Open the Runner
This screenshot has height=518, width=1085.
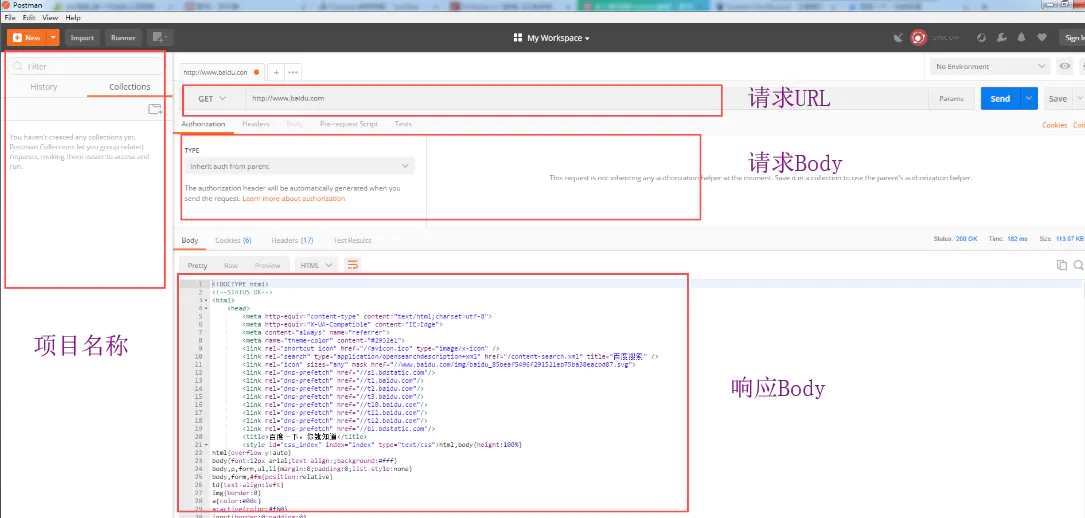(123, 37)
